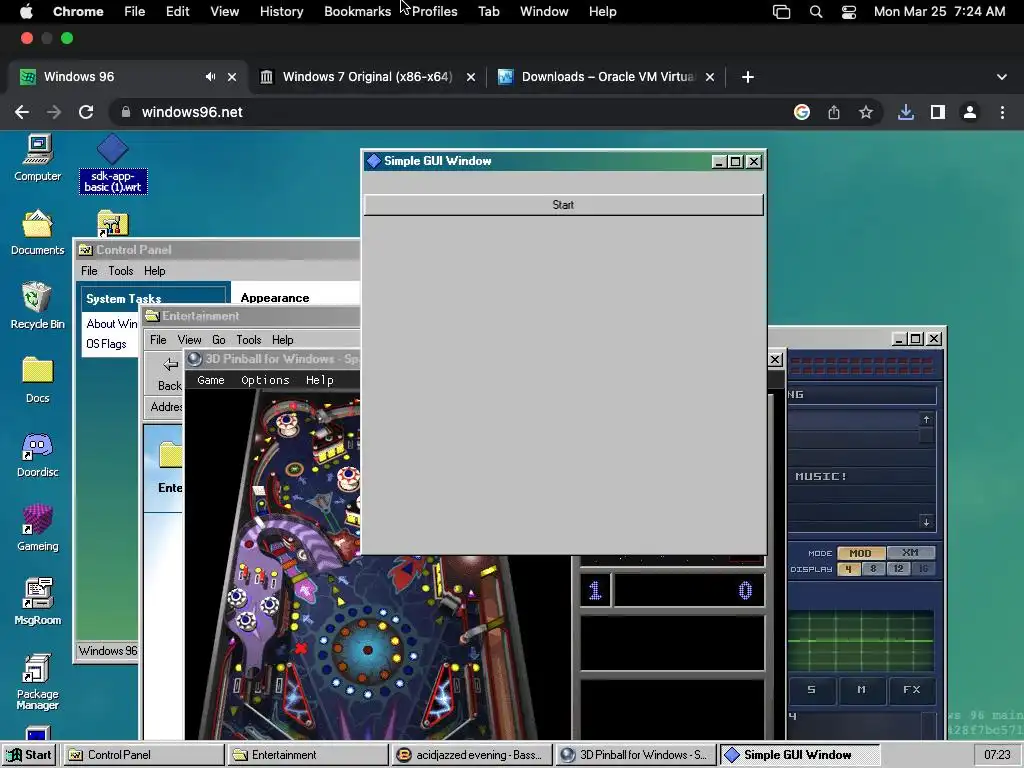
Task: Click OS Flags in Control Panel
Action: click(106, 344)
